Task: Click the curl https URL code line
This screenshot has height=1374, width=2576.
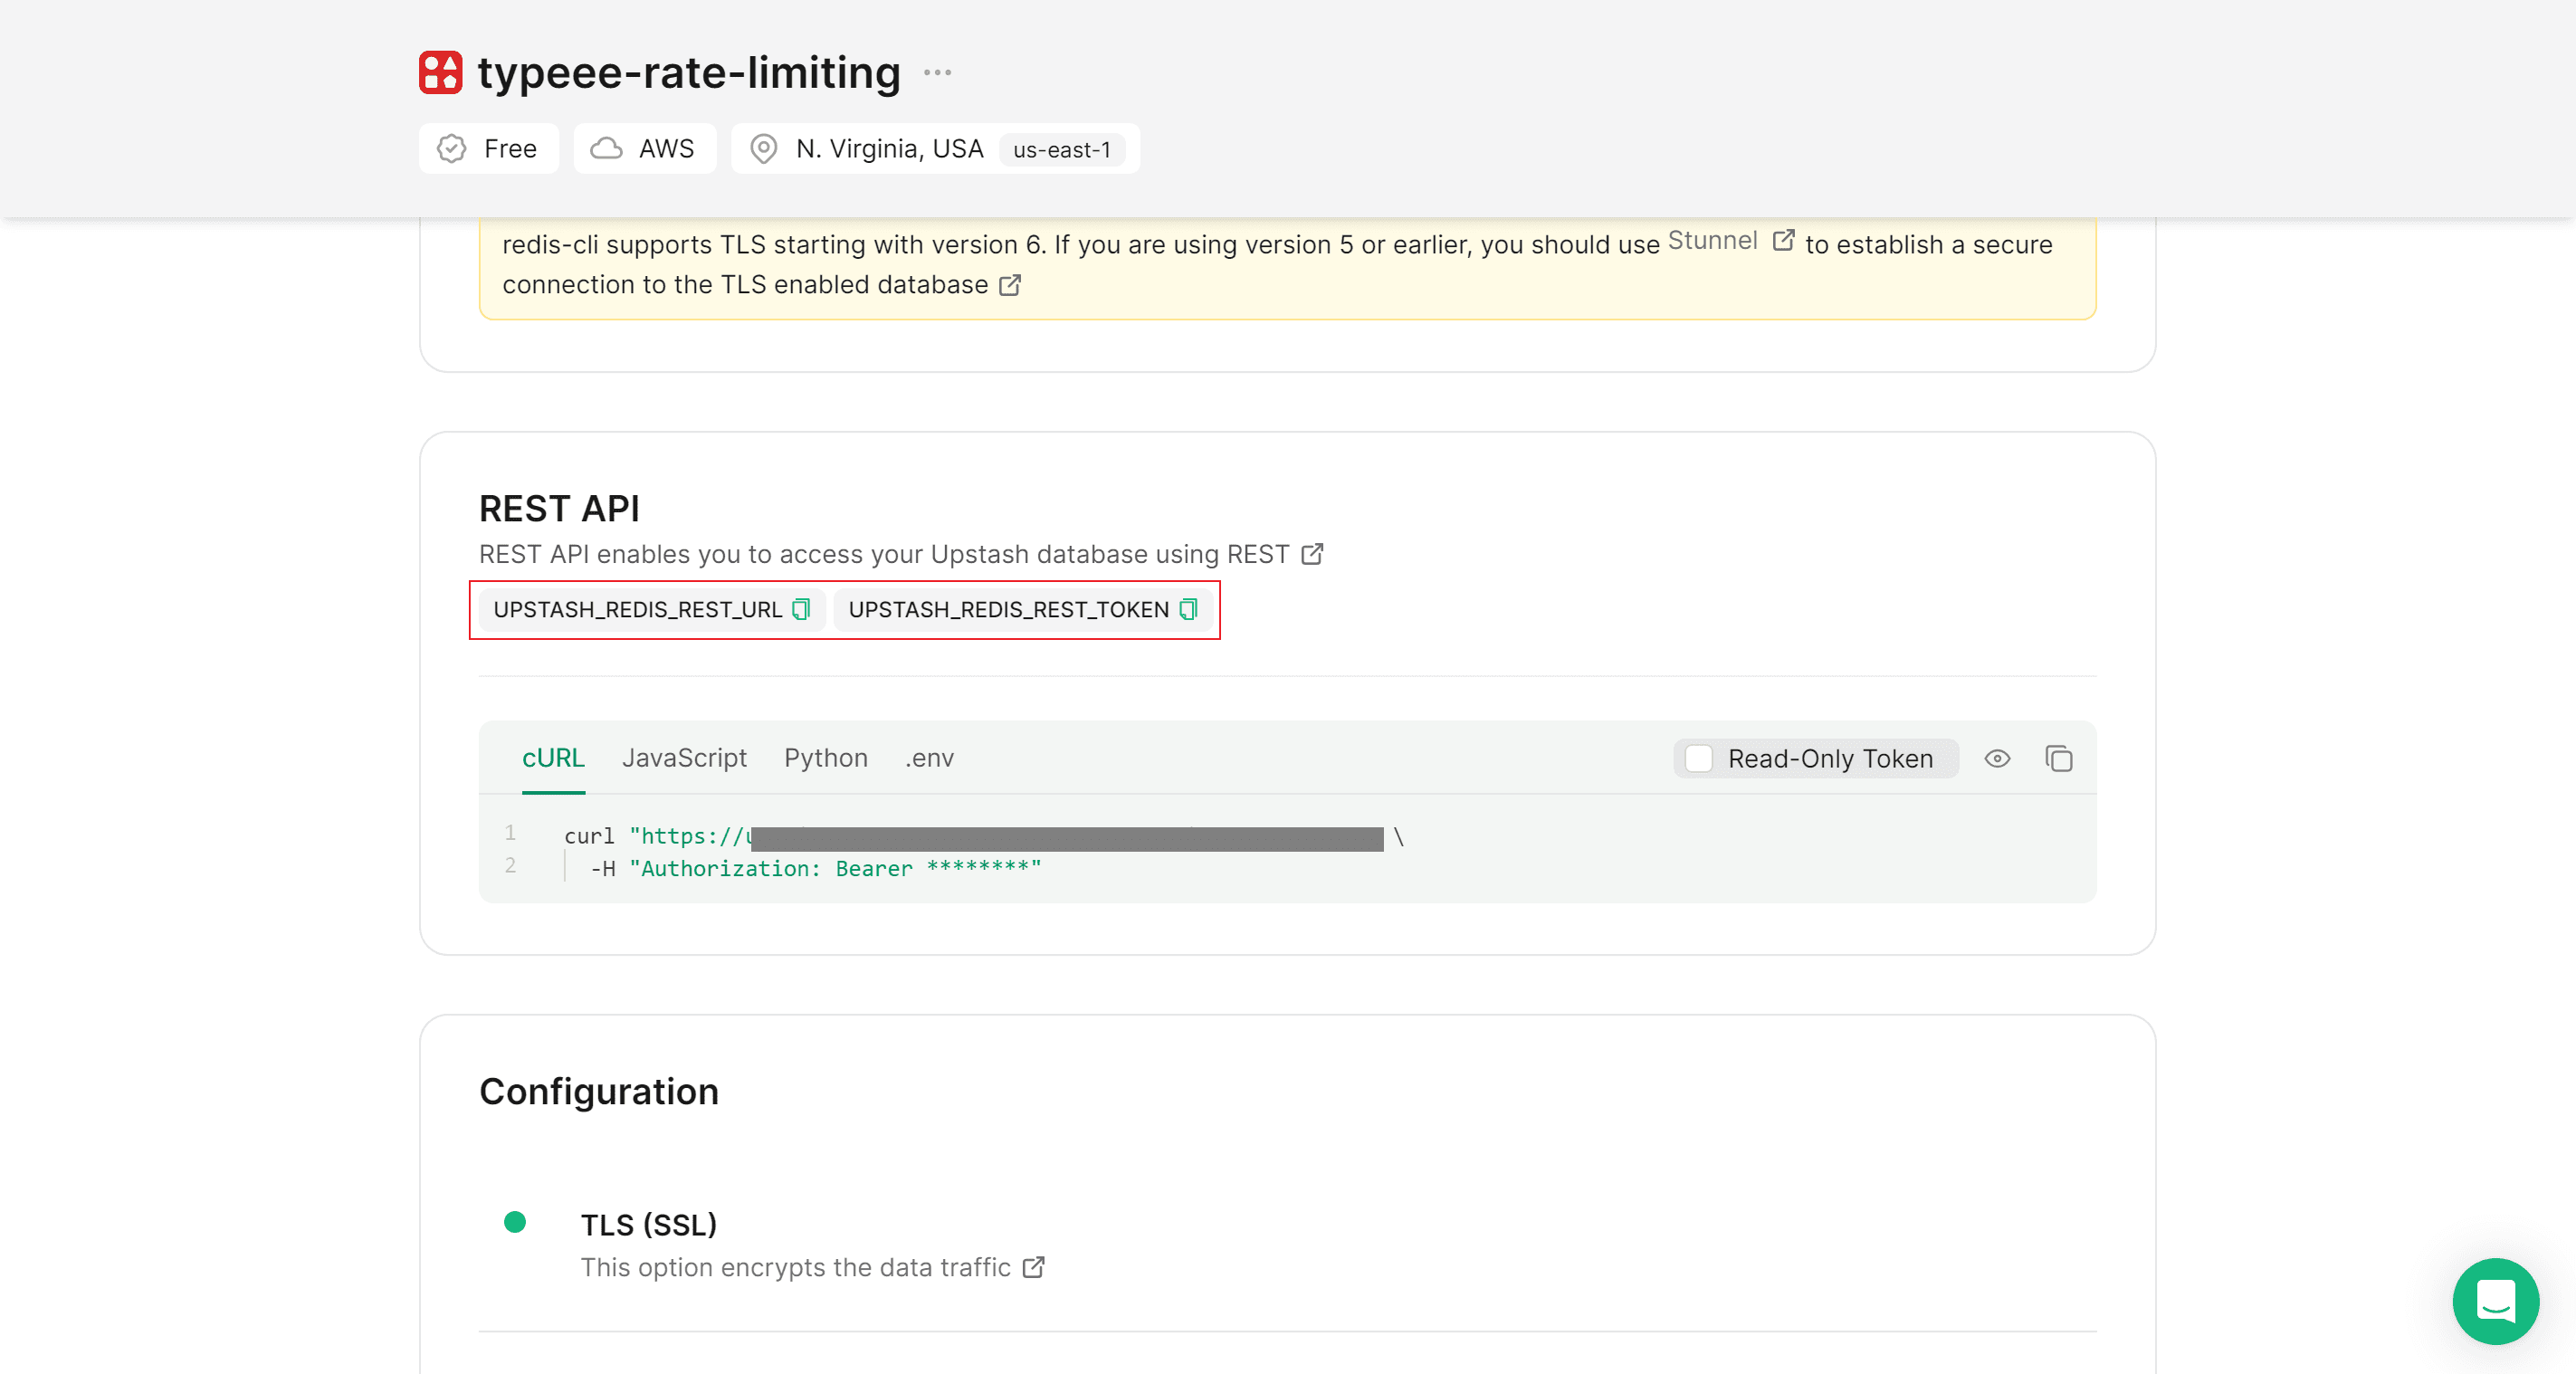Action: click(x=984, y=837)
